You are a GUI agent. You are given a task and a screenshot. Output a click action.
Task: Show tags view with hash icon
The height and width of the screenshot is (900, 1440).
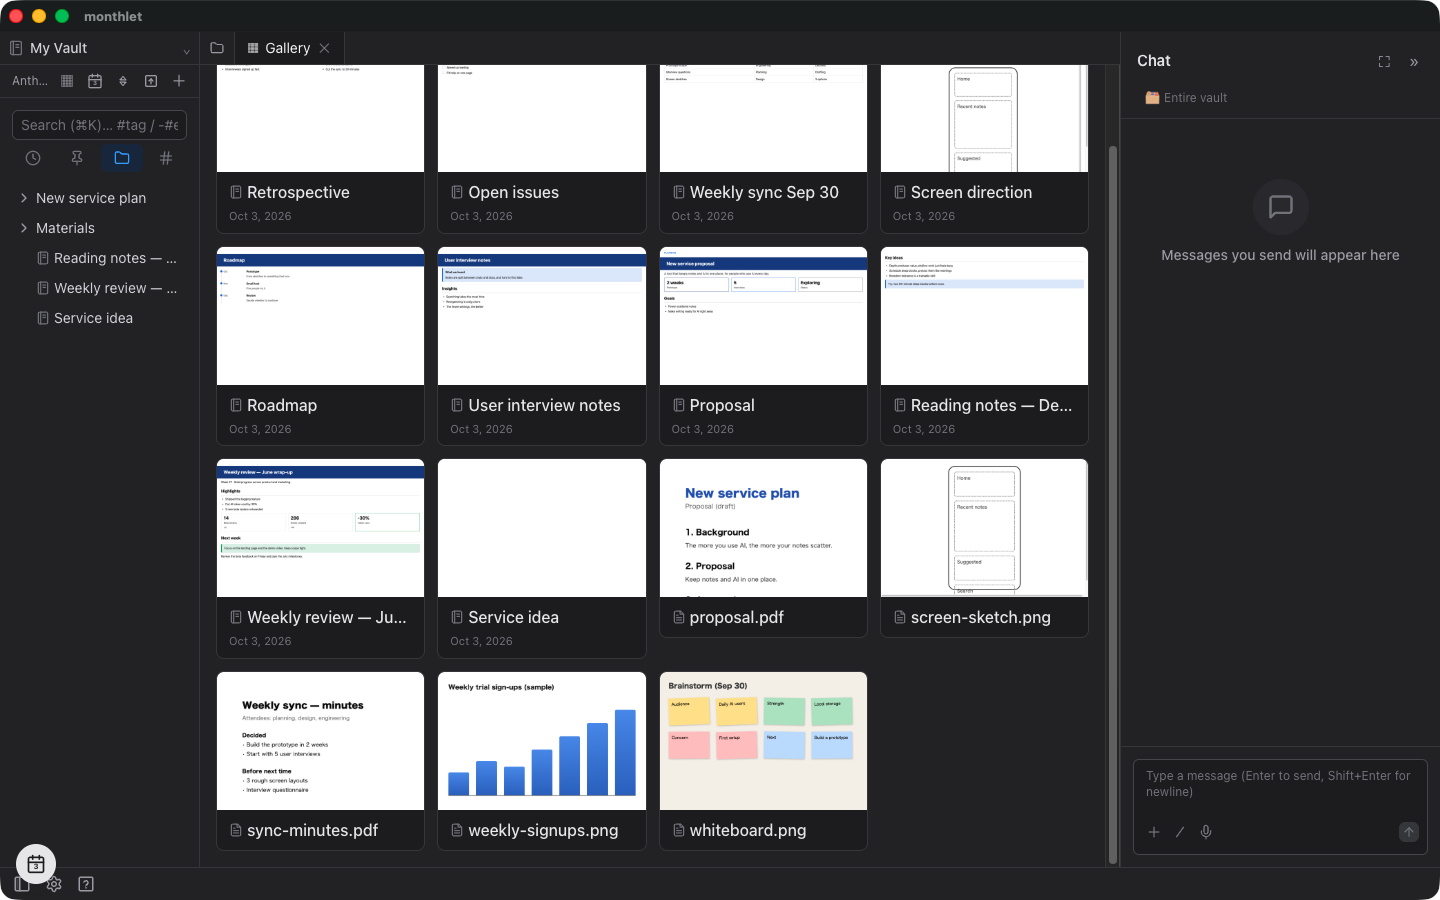point(166,158)
